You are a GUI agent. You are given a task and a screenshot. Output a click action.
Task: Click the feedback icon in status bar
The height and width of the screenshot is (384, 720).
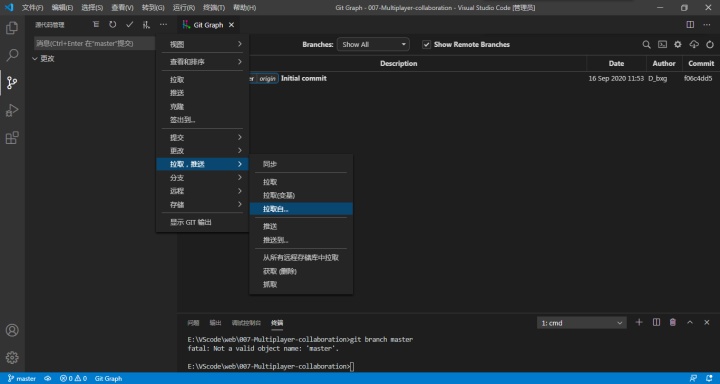[x=693, y=378]
